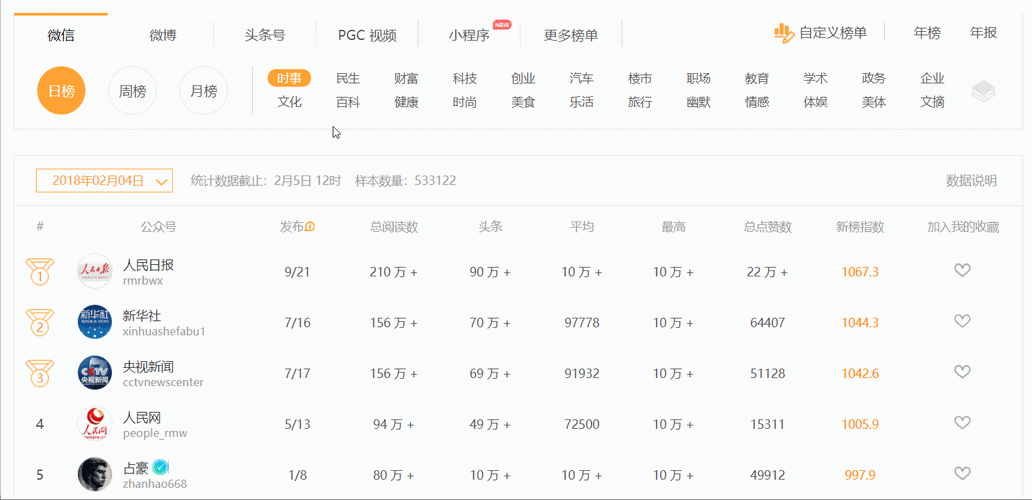This screenshot has width=1032, height=500.
Task: Select the 楼市 category
Action: pos(640,79)
